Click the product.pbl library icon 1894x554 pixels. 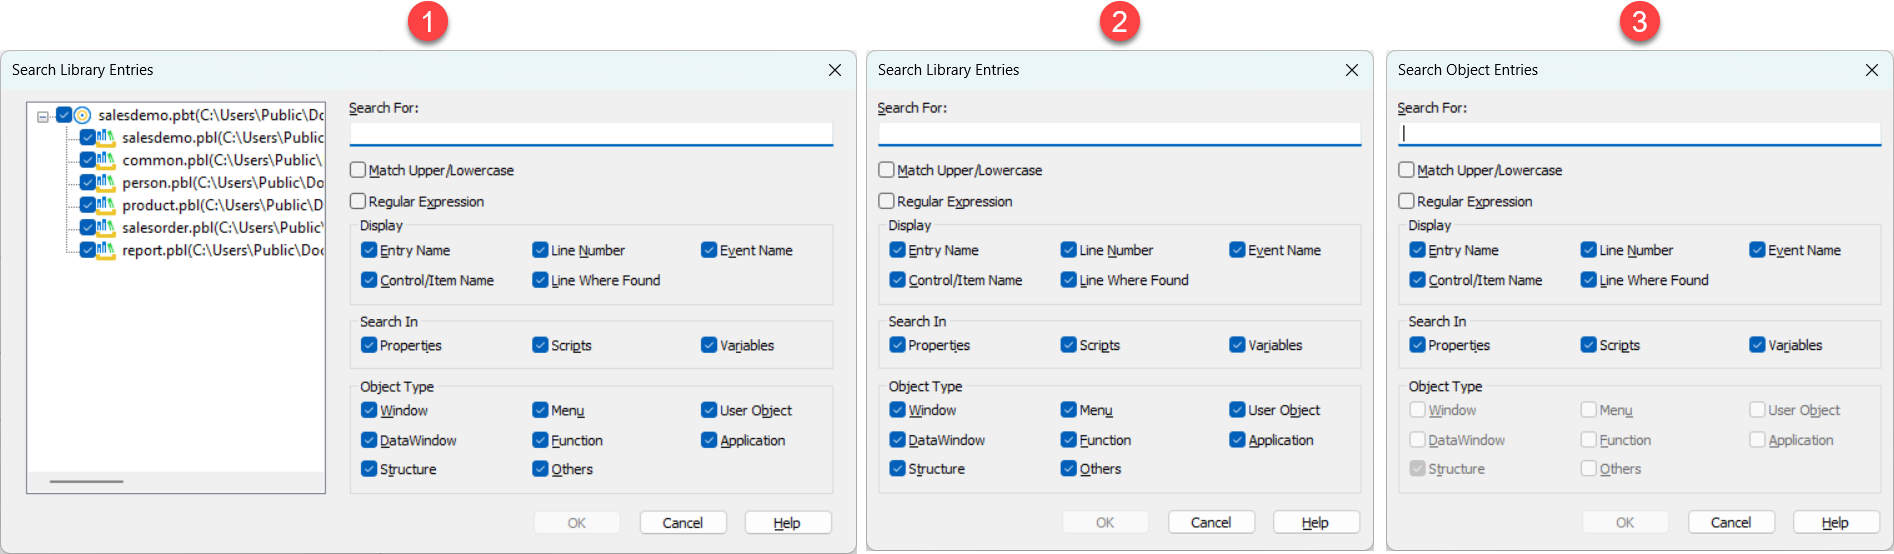click(106, 205)
